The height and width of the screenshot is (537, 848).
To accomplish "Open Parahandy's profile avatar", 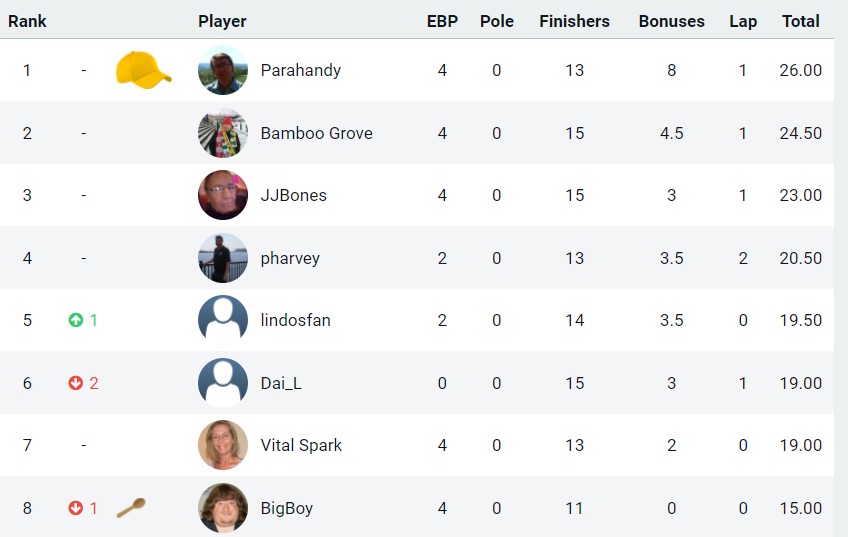I will click(x=223, y=70).
